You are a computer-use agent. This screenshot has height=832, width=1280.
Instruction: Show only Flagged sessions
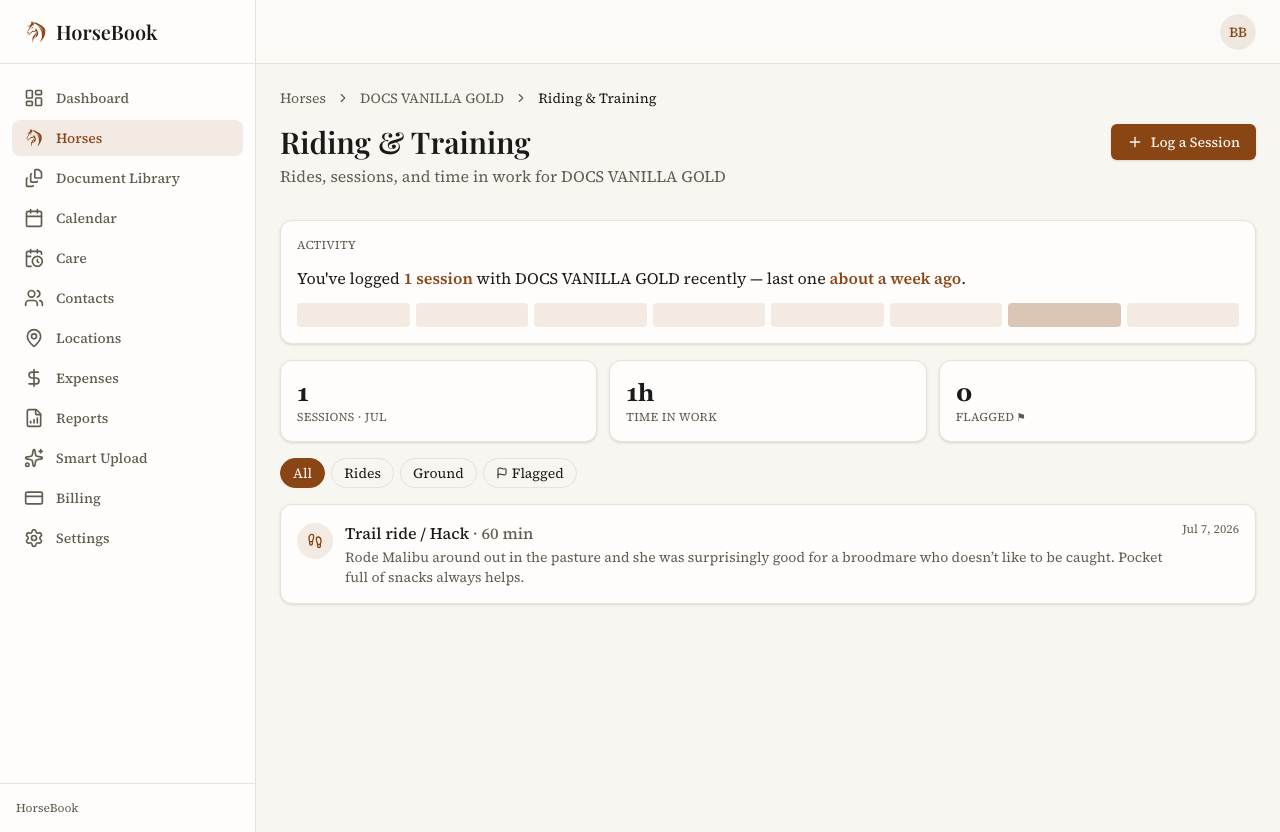pos(530,473)
